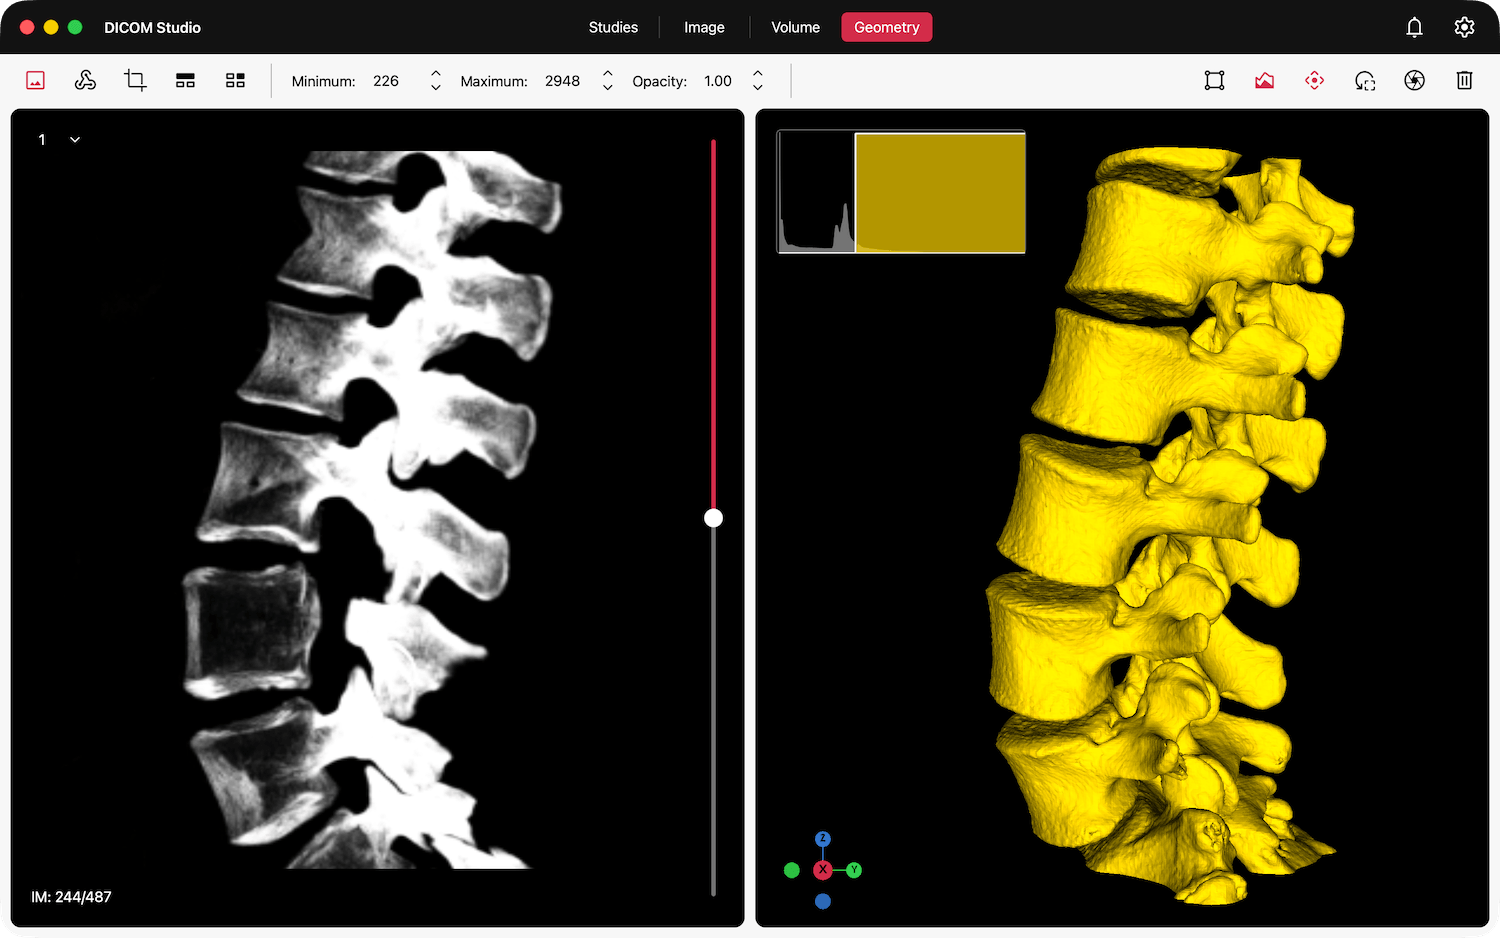
Task: Increase the Maximum value stepper
Action: click(x=607, y=74)
